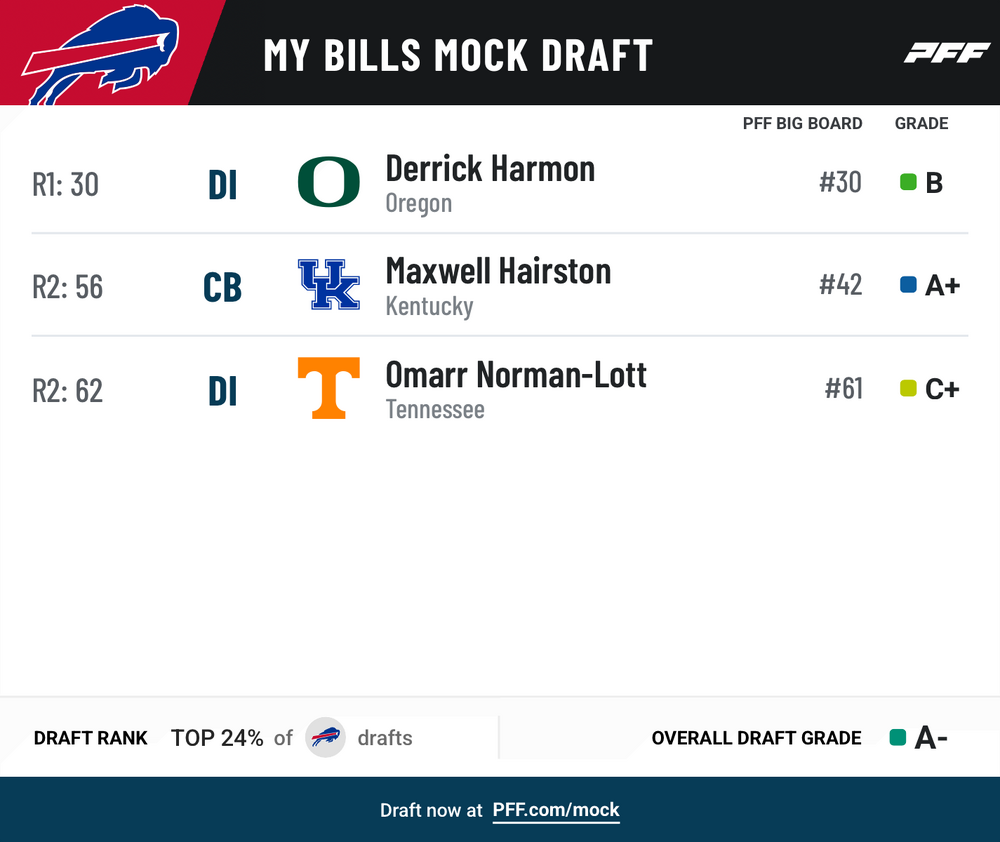Click the Buffalo Bills logo in header
This screenshot has height=842, width=1000.
100,55
